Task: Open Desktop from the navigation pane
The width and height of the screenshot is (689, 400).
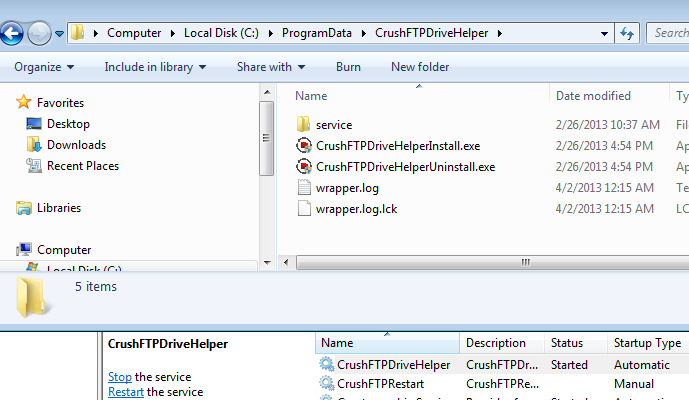Action: click(68, 124)
